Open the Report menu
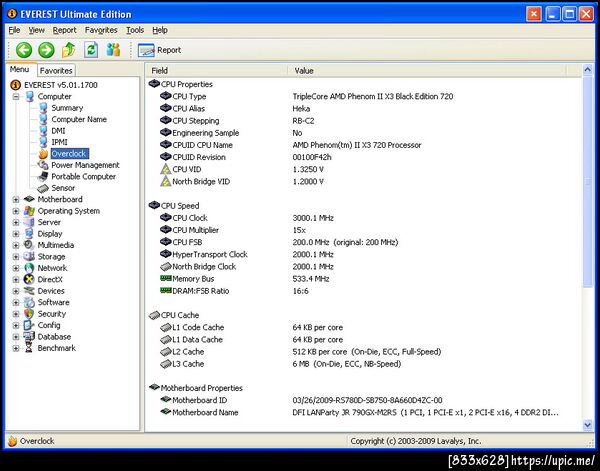The width and height of the screenshot is (600, 471). pyautogui.click(x=65, y=30)
